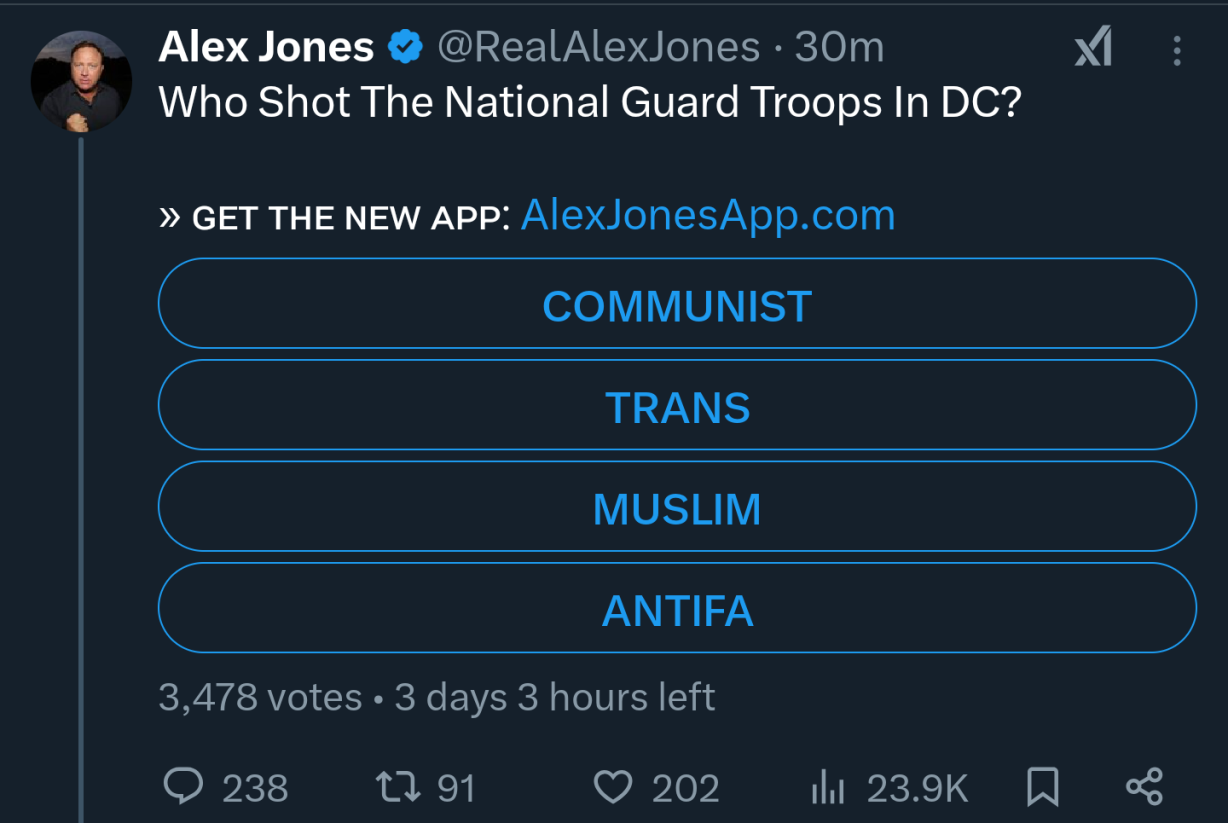Like the post with the heart icon
The height and width of the screenshot is (823, 1228).
(613, 787)
